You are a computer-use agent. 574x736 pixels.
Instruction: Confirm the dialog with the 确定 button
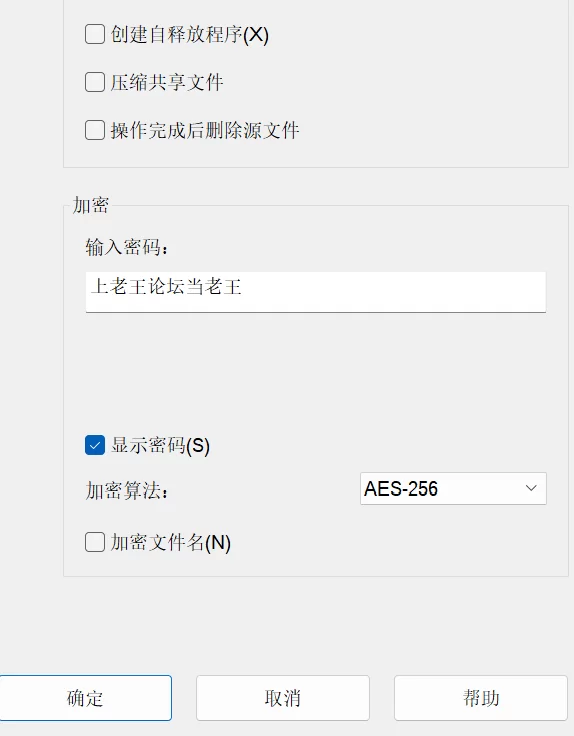(85, 698)
